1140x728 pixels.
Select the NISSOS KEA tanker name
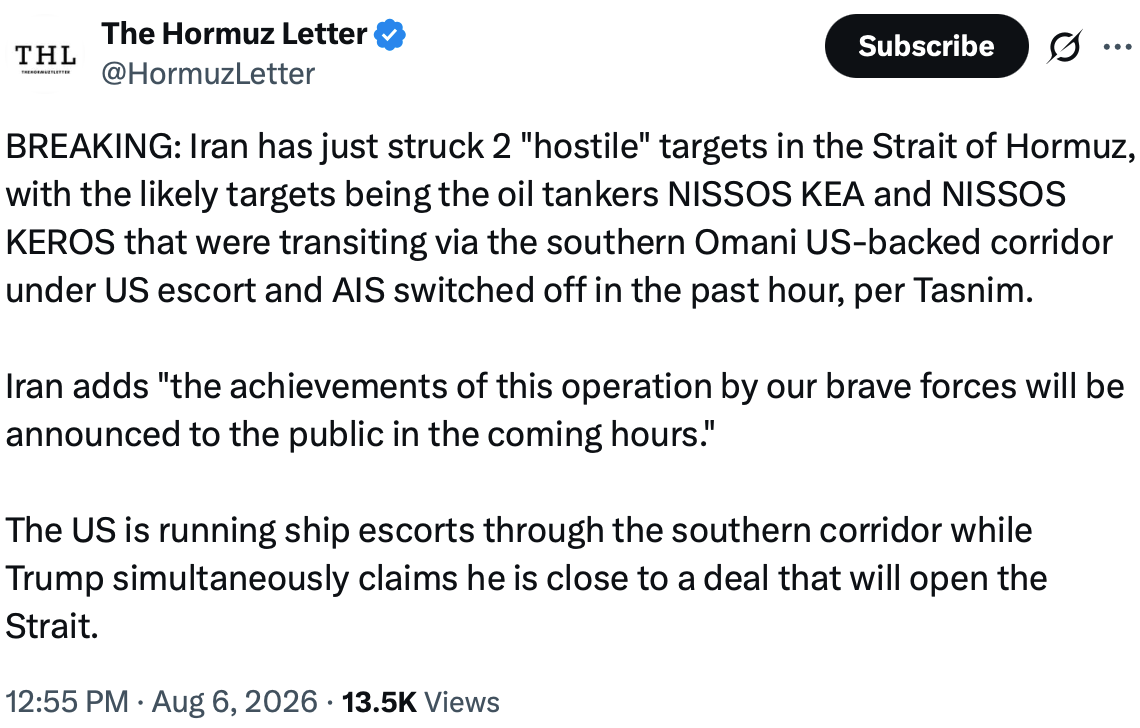coord(766,194)
